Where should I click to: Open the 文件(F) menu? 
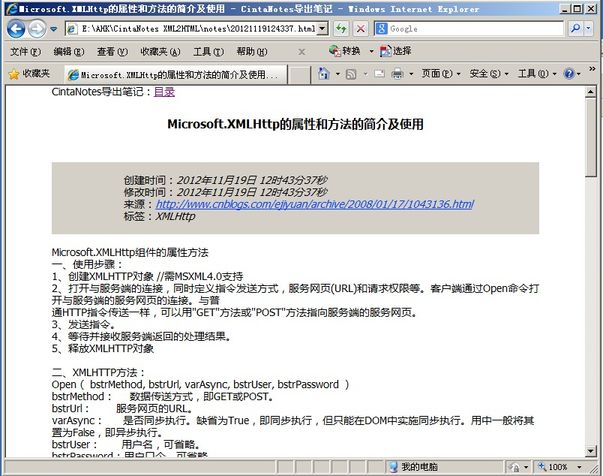click(x=25, y=52)
